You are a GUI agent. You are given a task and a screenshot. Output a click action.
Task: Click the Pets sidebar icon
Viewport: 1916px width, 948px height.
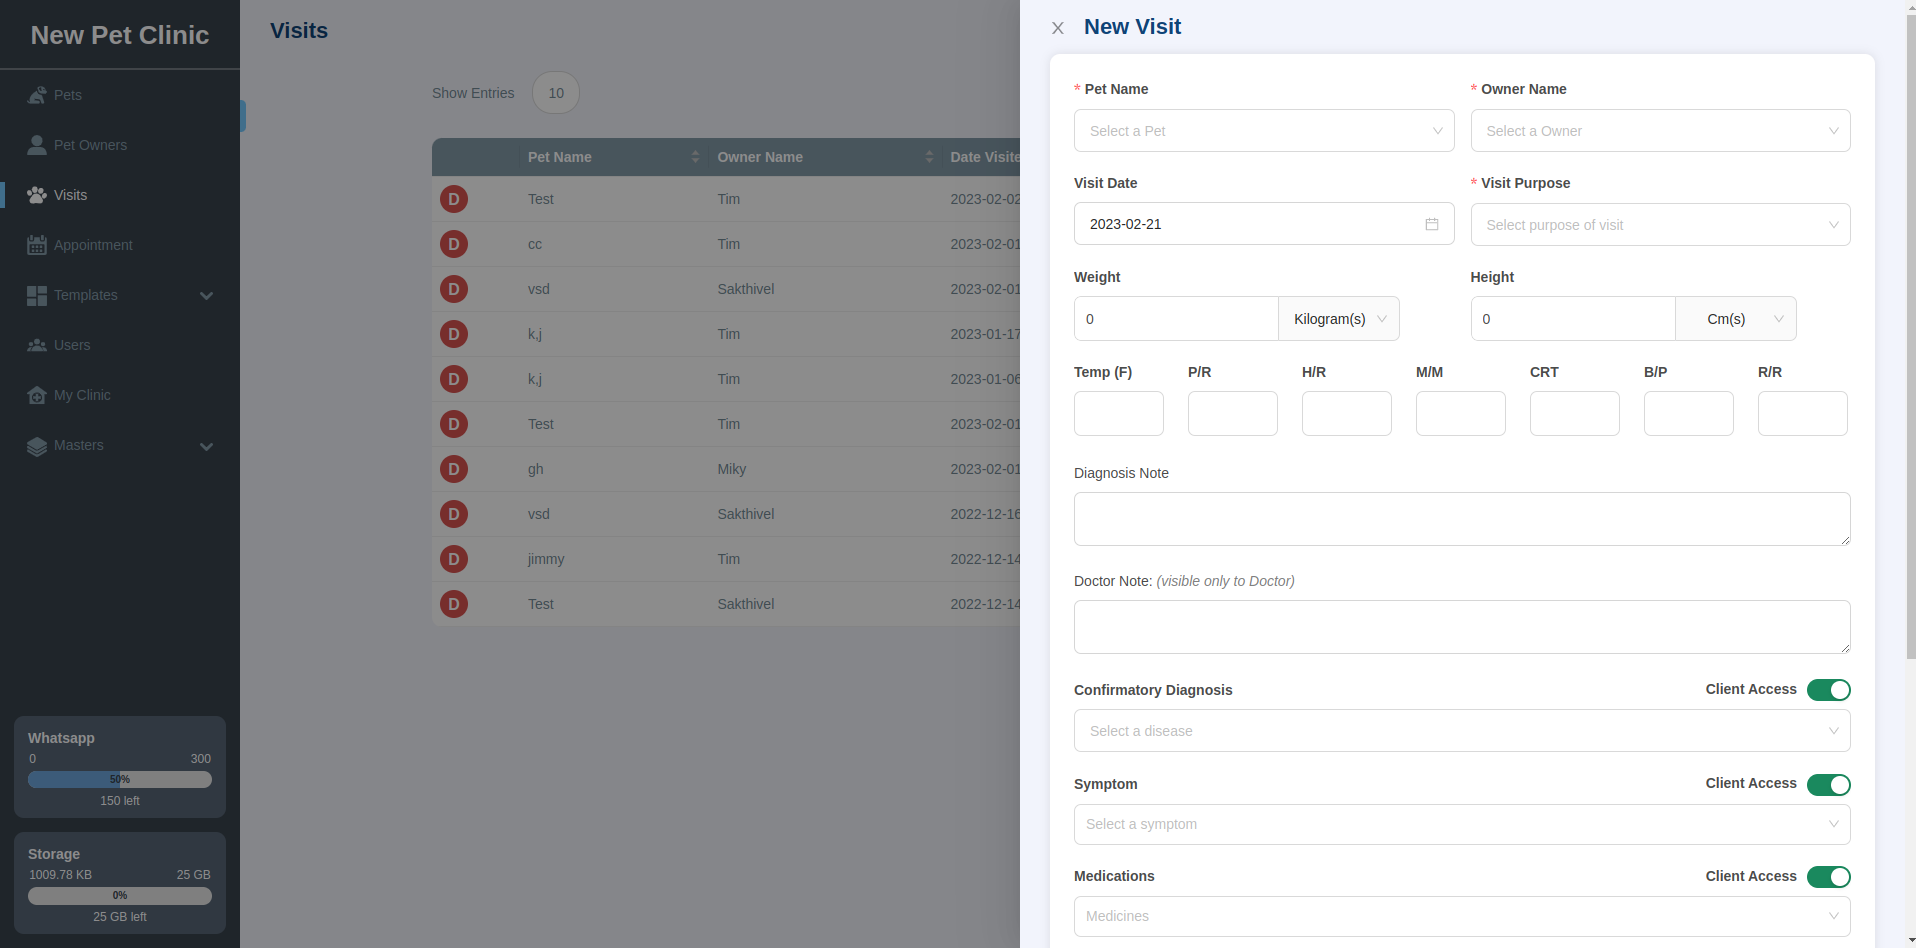pos(37,95)
